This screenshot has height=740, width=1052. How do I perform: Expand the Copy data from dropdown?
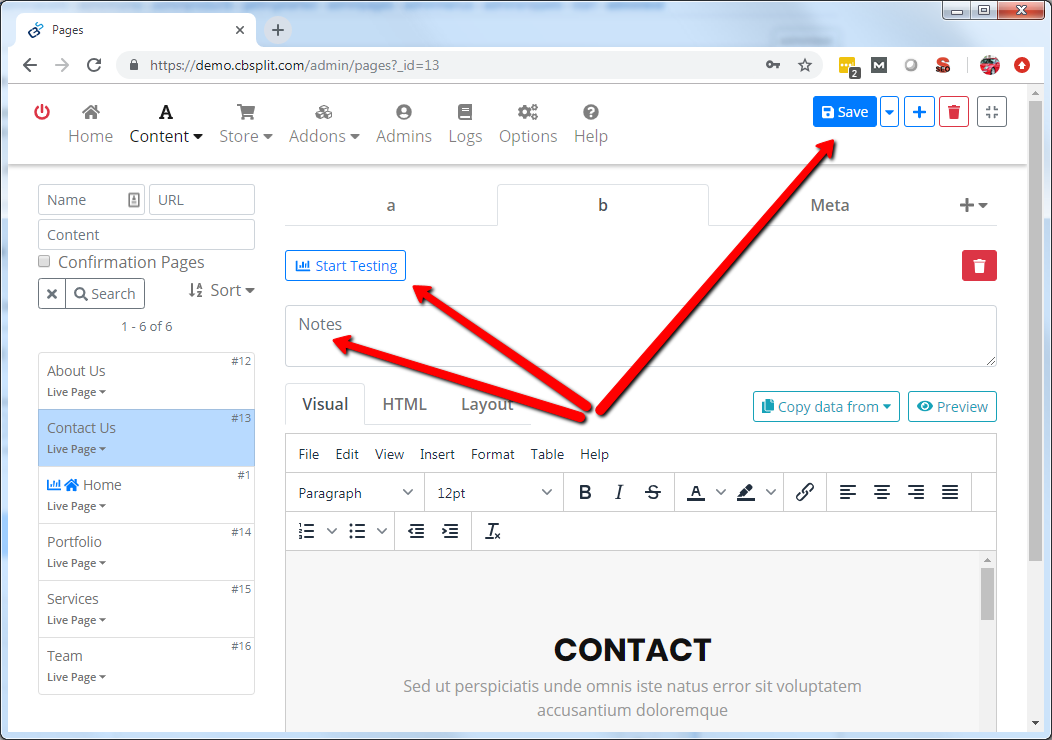[x=826, y=407]
